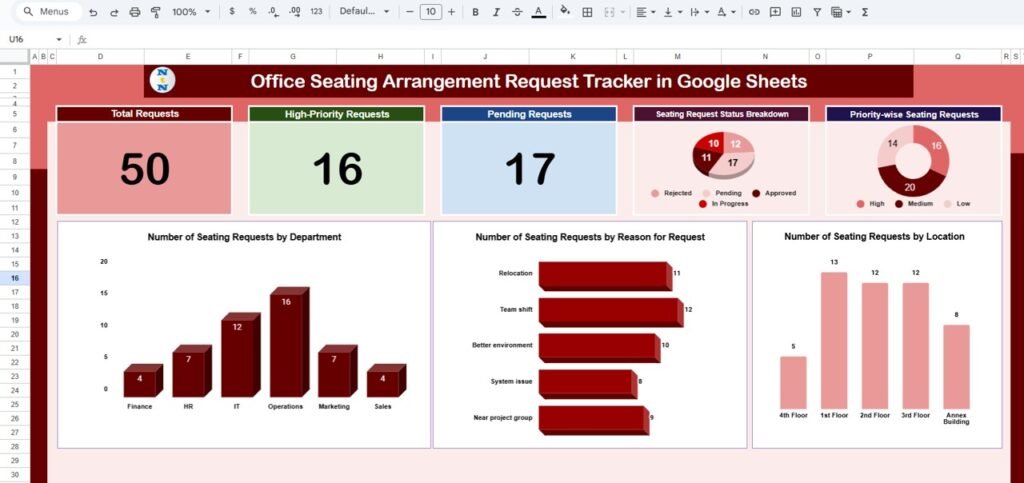Click the Team shift bar
This screenshot has width=1024, height=483.
[x=611, y=312]
